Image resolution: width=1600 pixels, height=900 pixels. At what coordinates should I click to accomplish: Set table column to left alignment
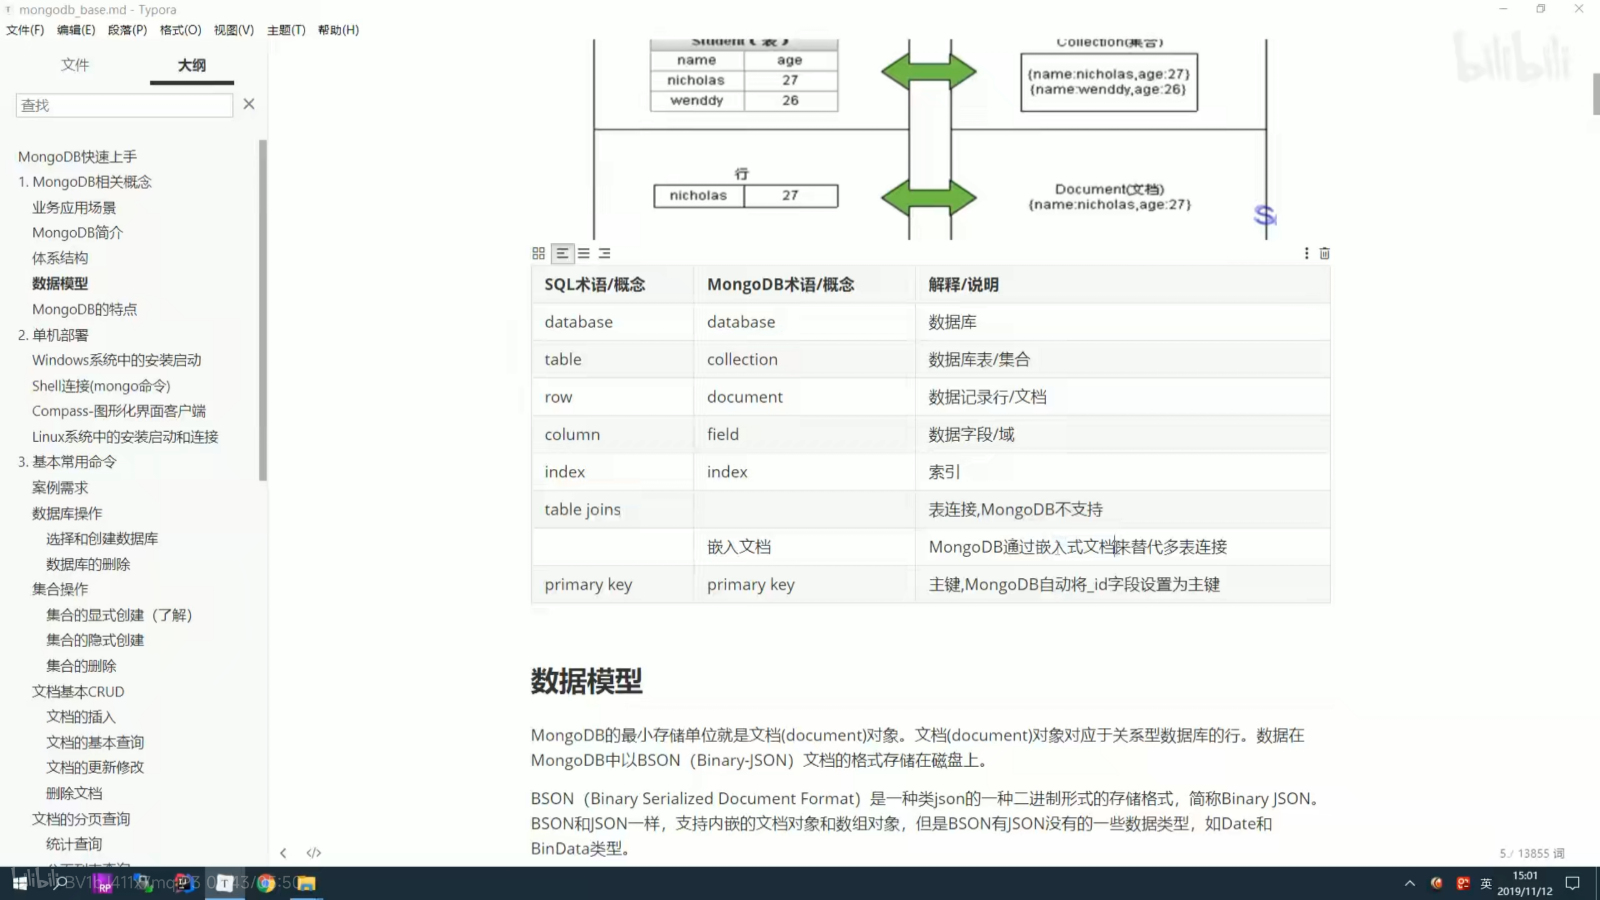(x=562, y=253)
